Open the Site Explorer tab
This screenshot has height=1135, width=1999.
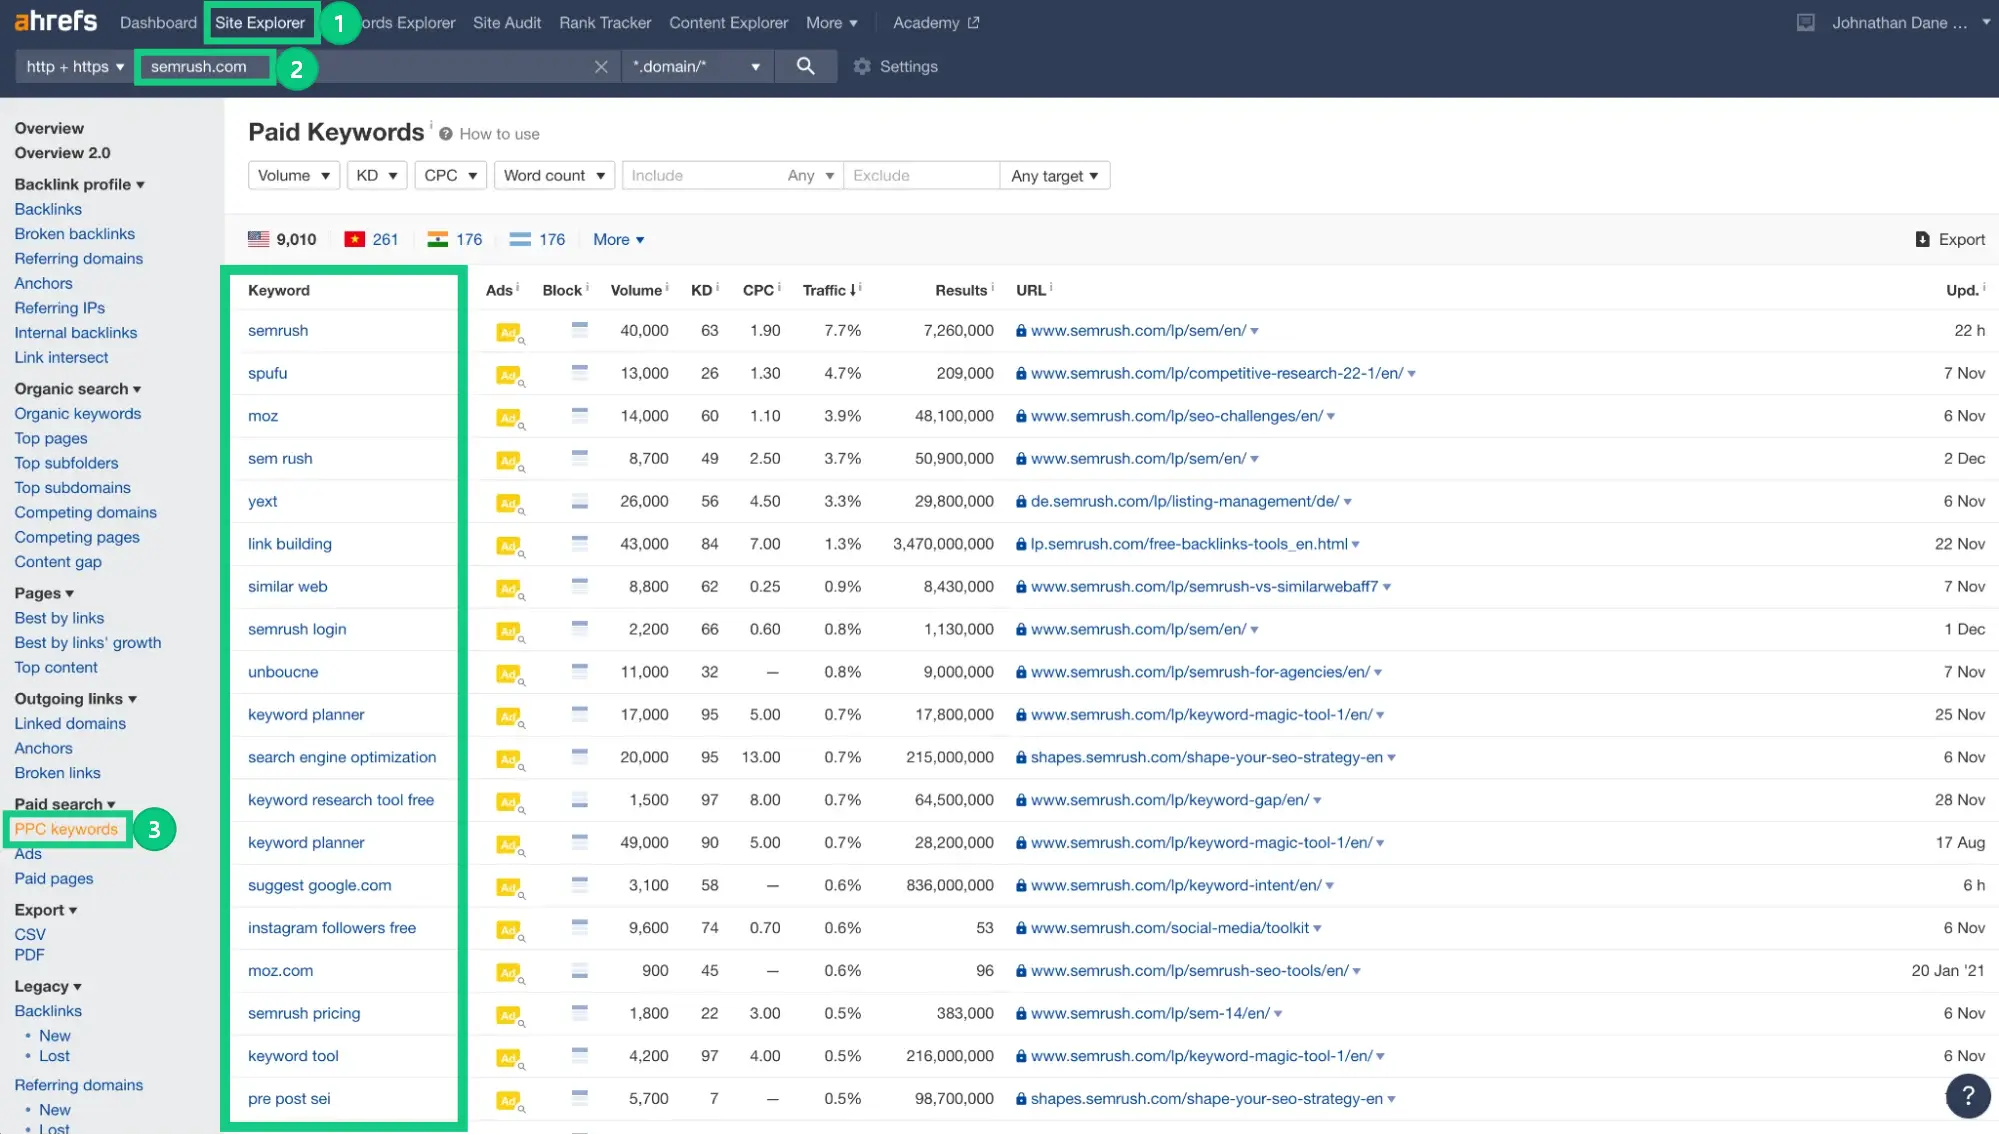coord(260,23)
